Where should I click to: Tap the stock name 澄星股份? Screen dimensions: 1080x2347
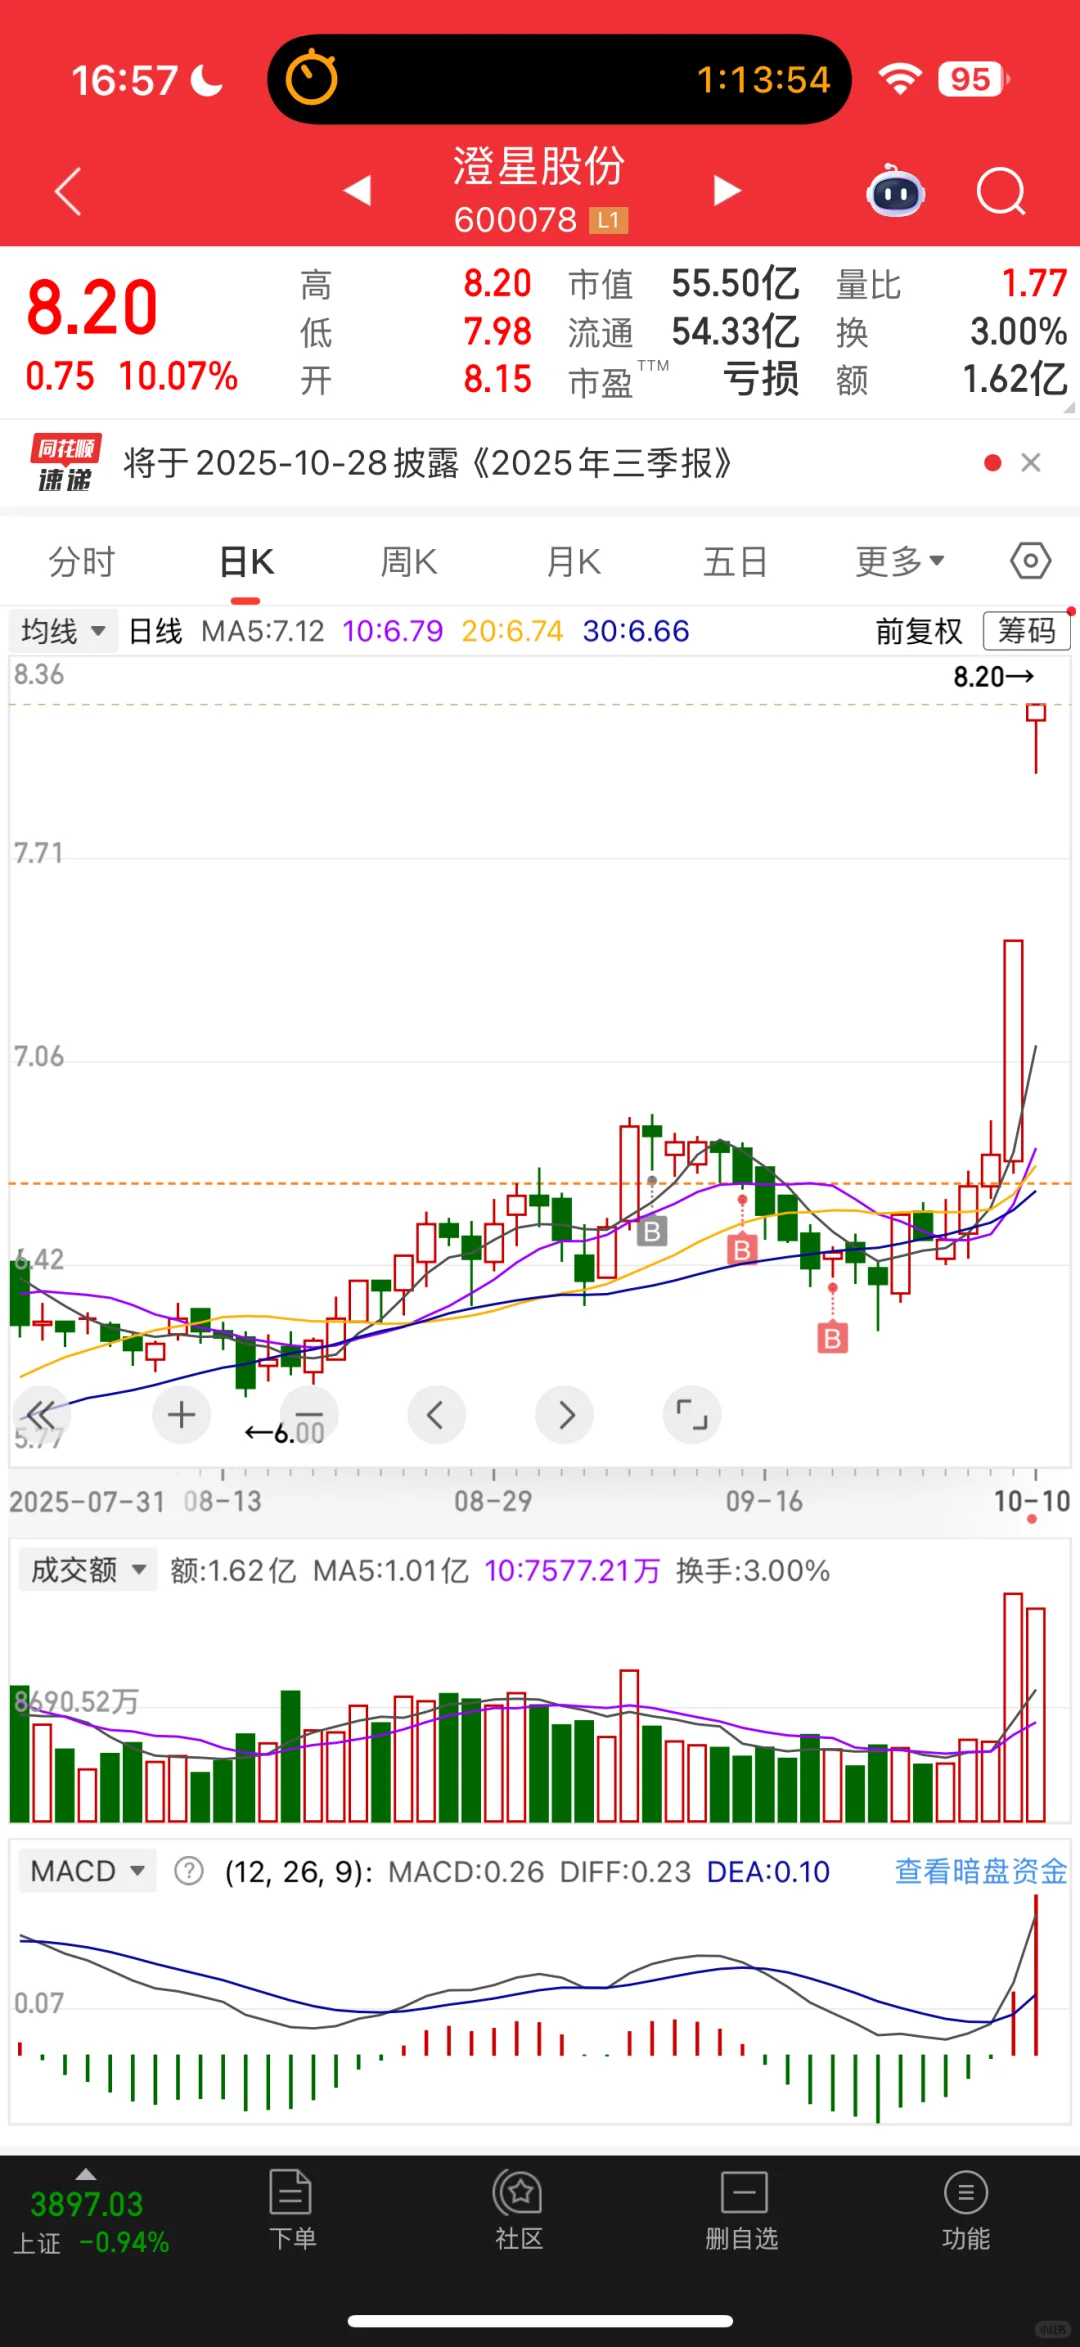539,166
